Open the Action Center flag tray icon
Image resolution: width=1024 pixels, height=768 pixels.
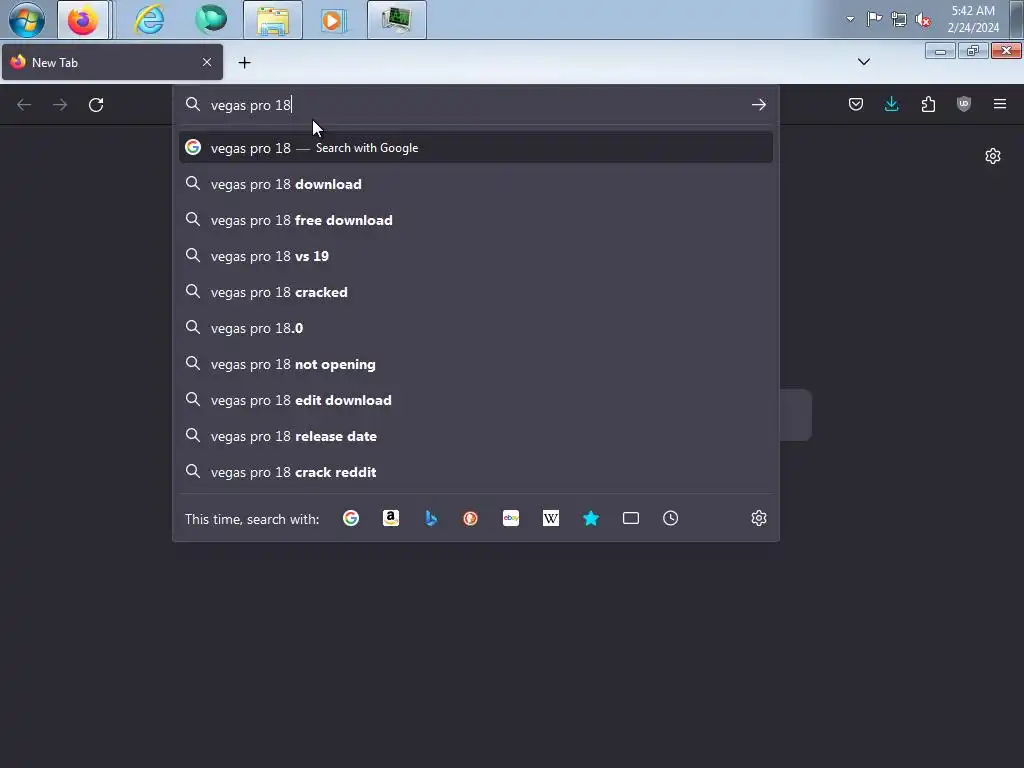click(x=874, y=19)
